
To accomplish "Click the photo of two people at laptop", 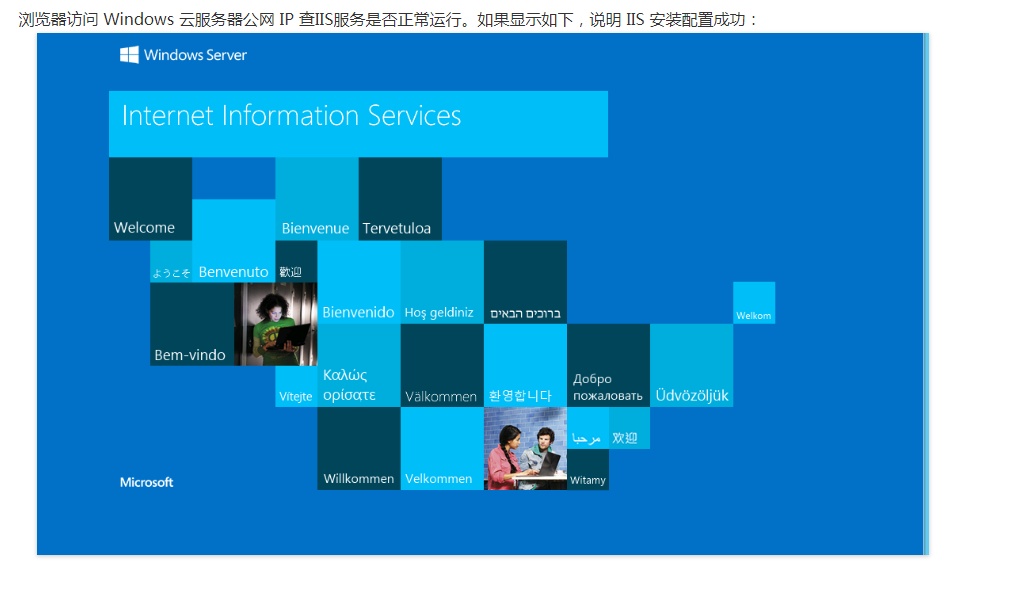I will pos(525,449).
